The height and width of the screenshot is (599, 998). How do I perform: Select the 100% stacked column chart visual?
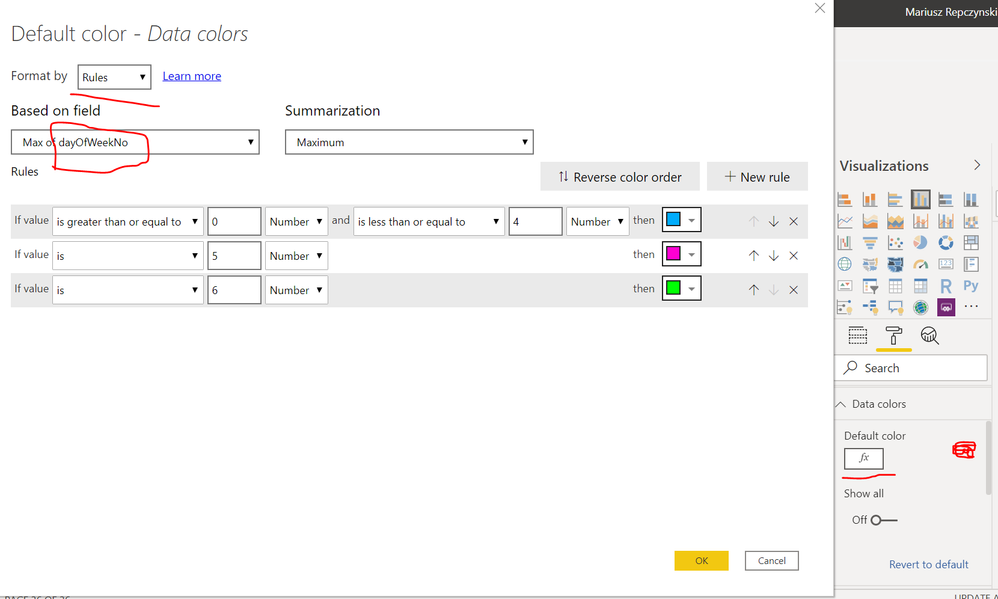pos(971,200)
